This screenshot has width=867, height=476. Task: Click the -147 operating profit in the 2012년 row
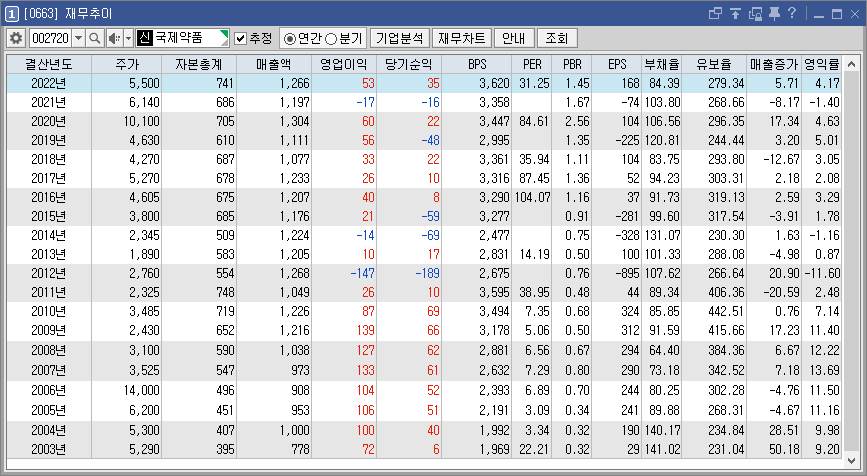click(x=363, y=273)
